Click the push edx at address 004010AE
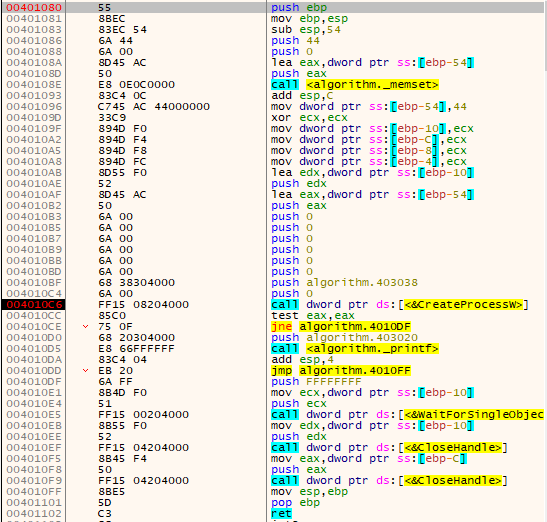 [x=299, y=184]
